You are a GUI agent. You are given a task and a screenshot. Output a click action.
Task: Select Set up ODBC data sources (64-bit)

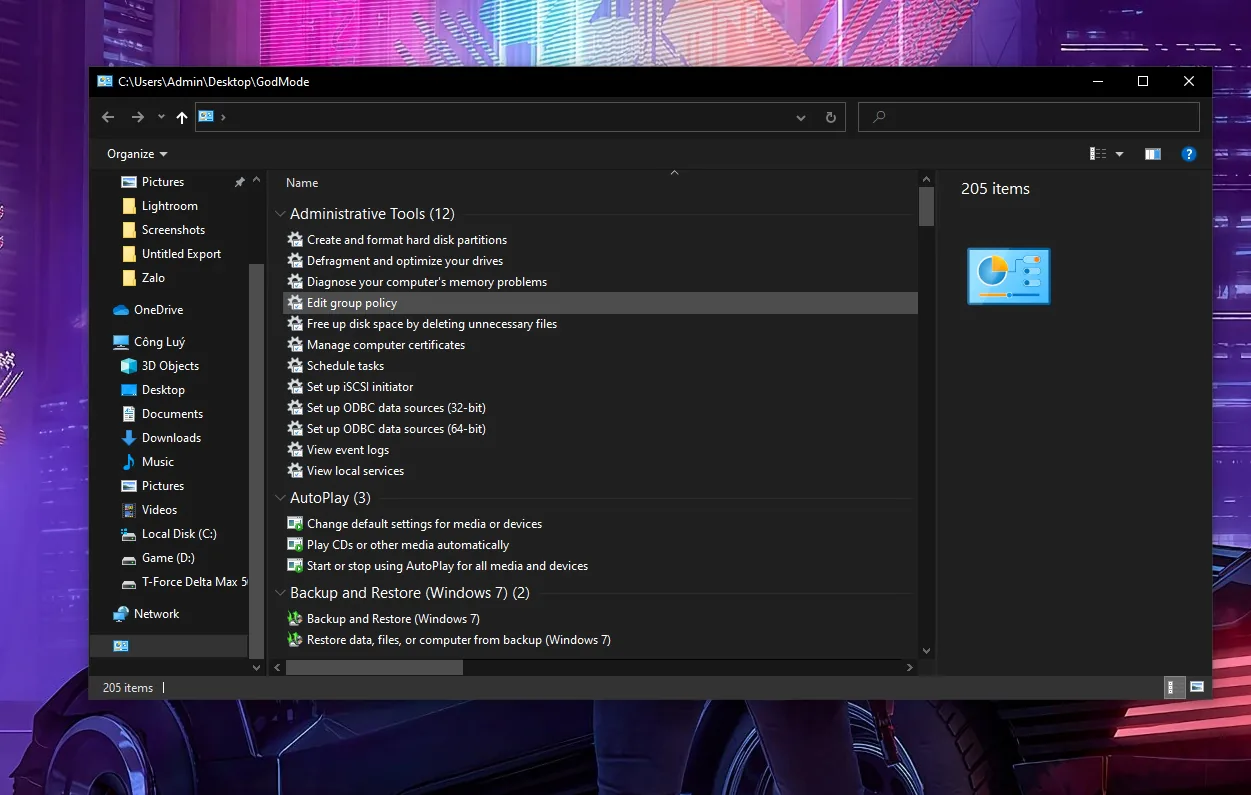point(396,429)
